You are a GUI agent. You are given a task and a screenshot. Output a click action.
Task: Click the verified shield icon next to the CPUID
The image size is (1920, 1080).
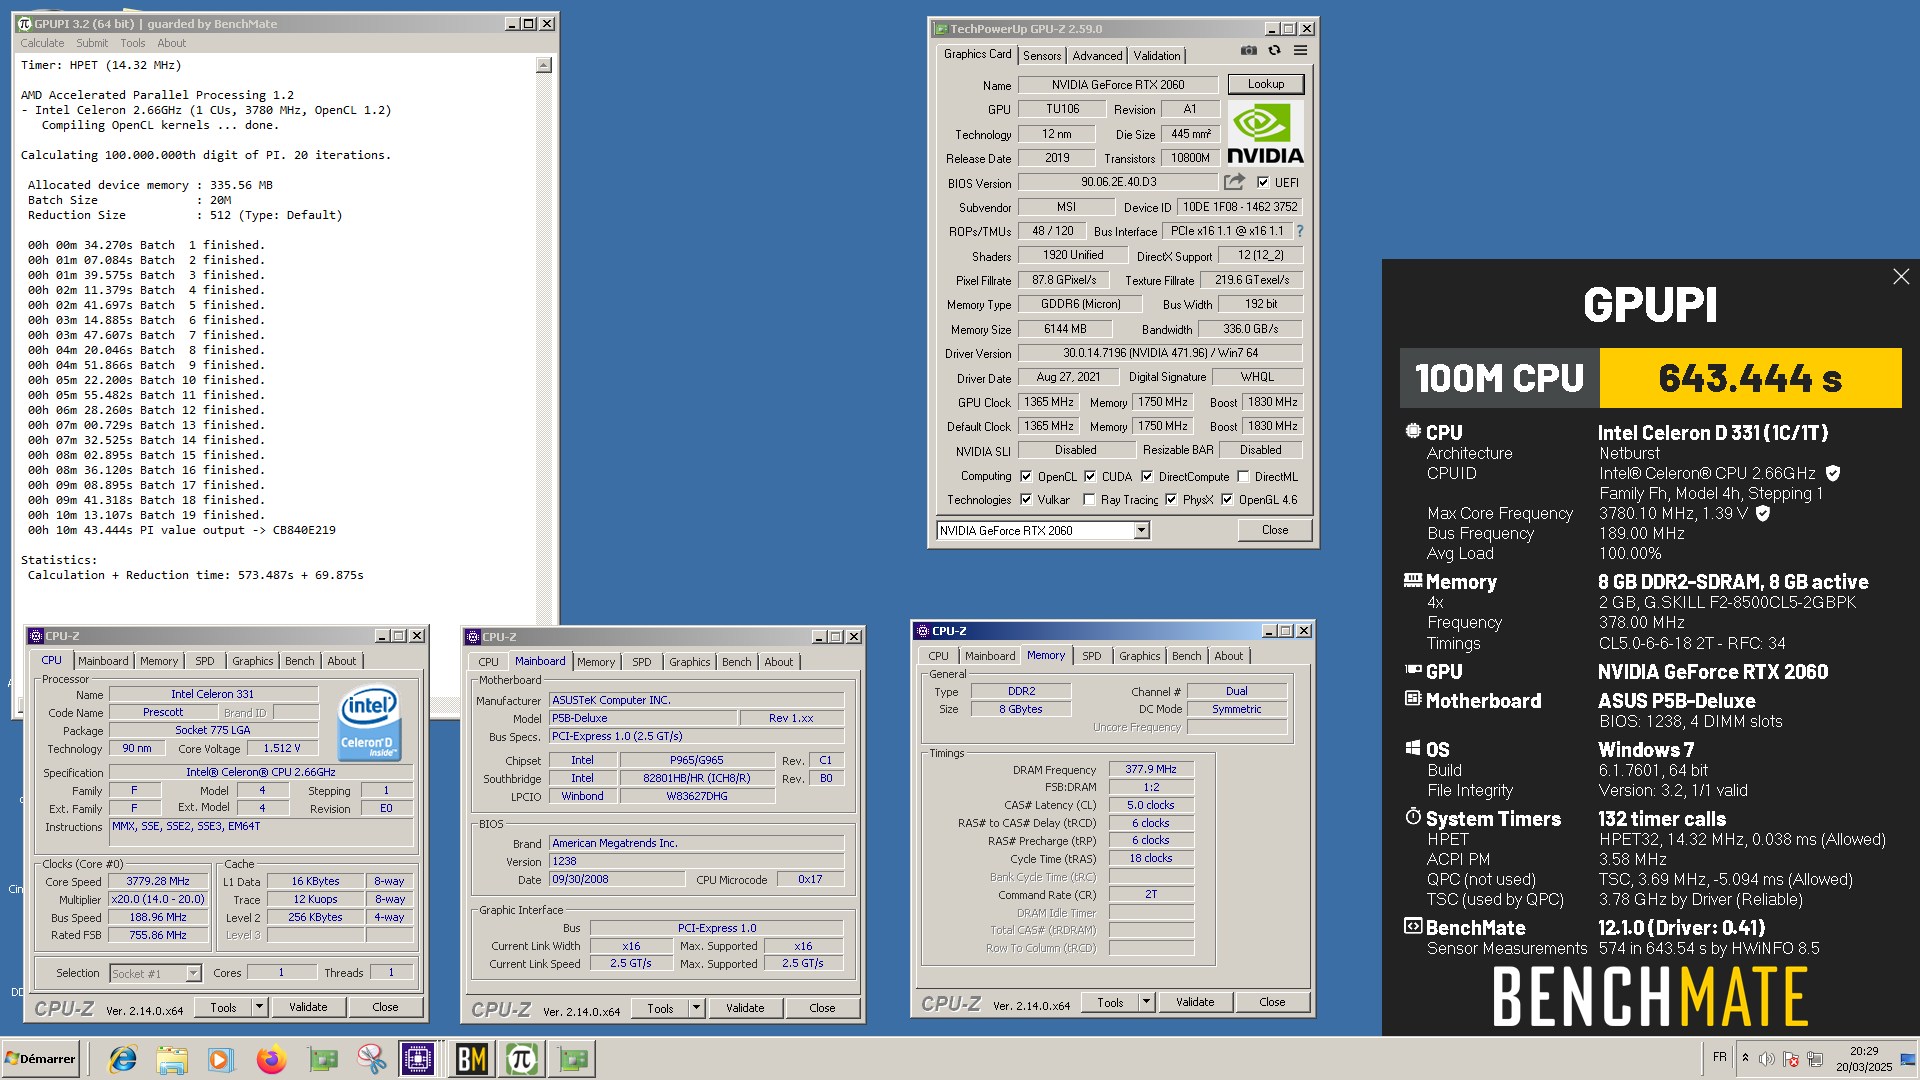coord(1833,473)
